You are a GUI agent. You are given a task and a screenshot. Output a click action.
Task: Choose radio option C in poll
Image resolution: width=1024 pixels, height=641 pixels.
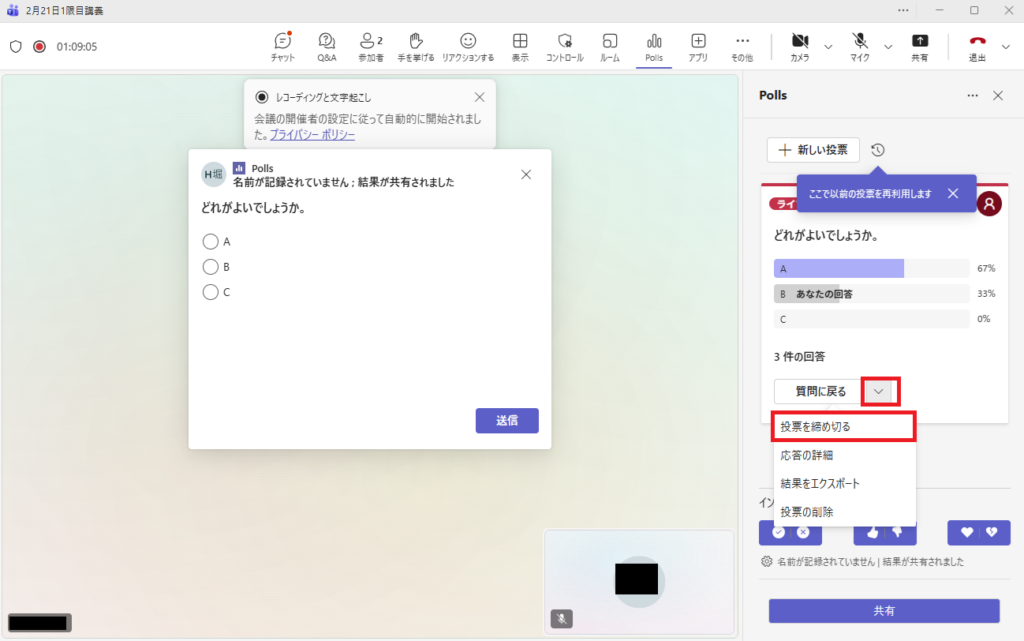(210, 292)
